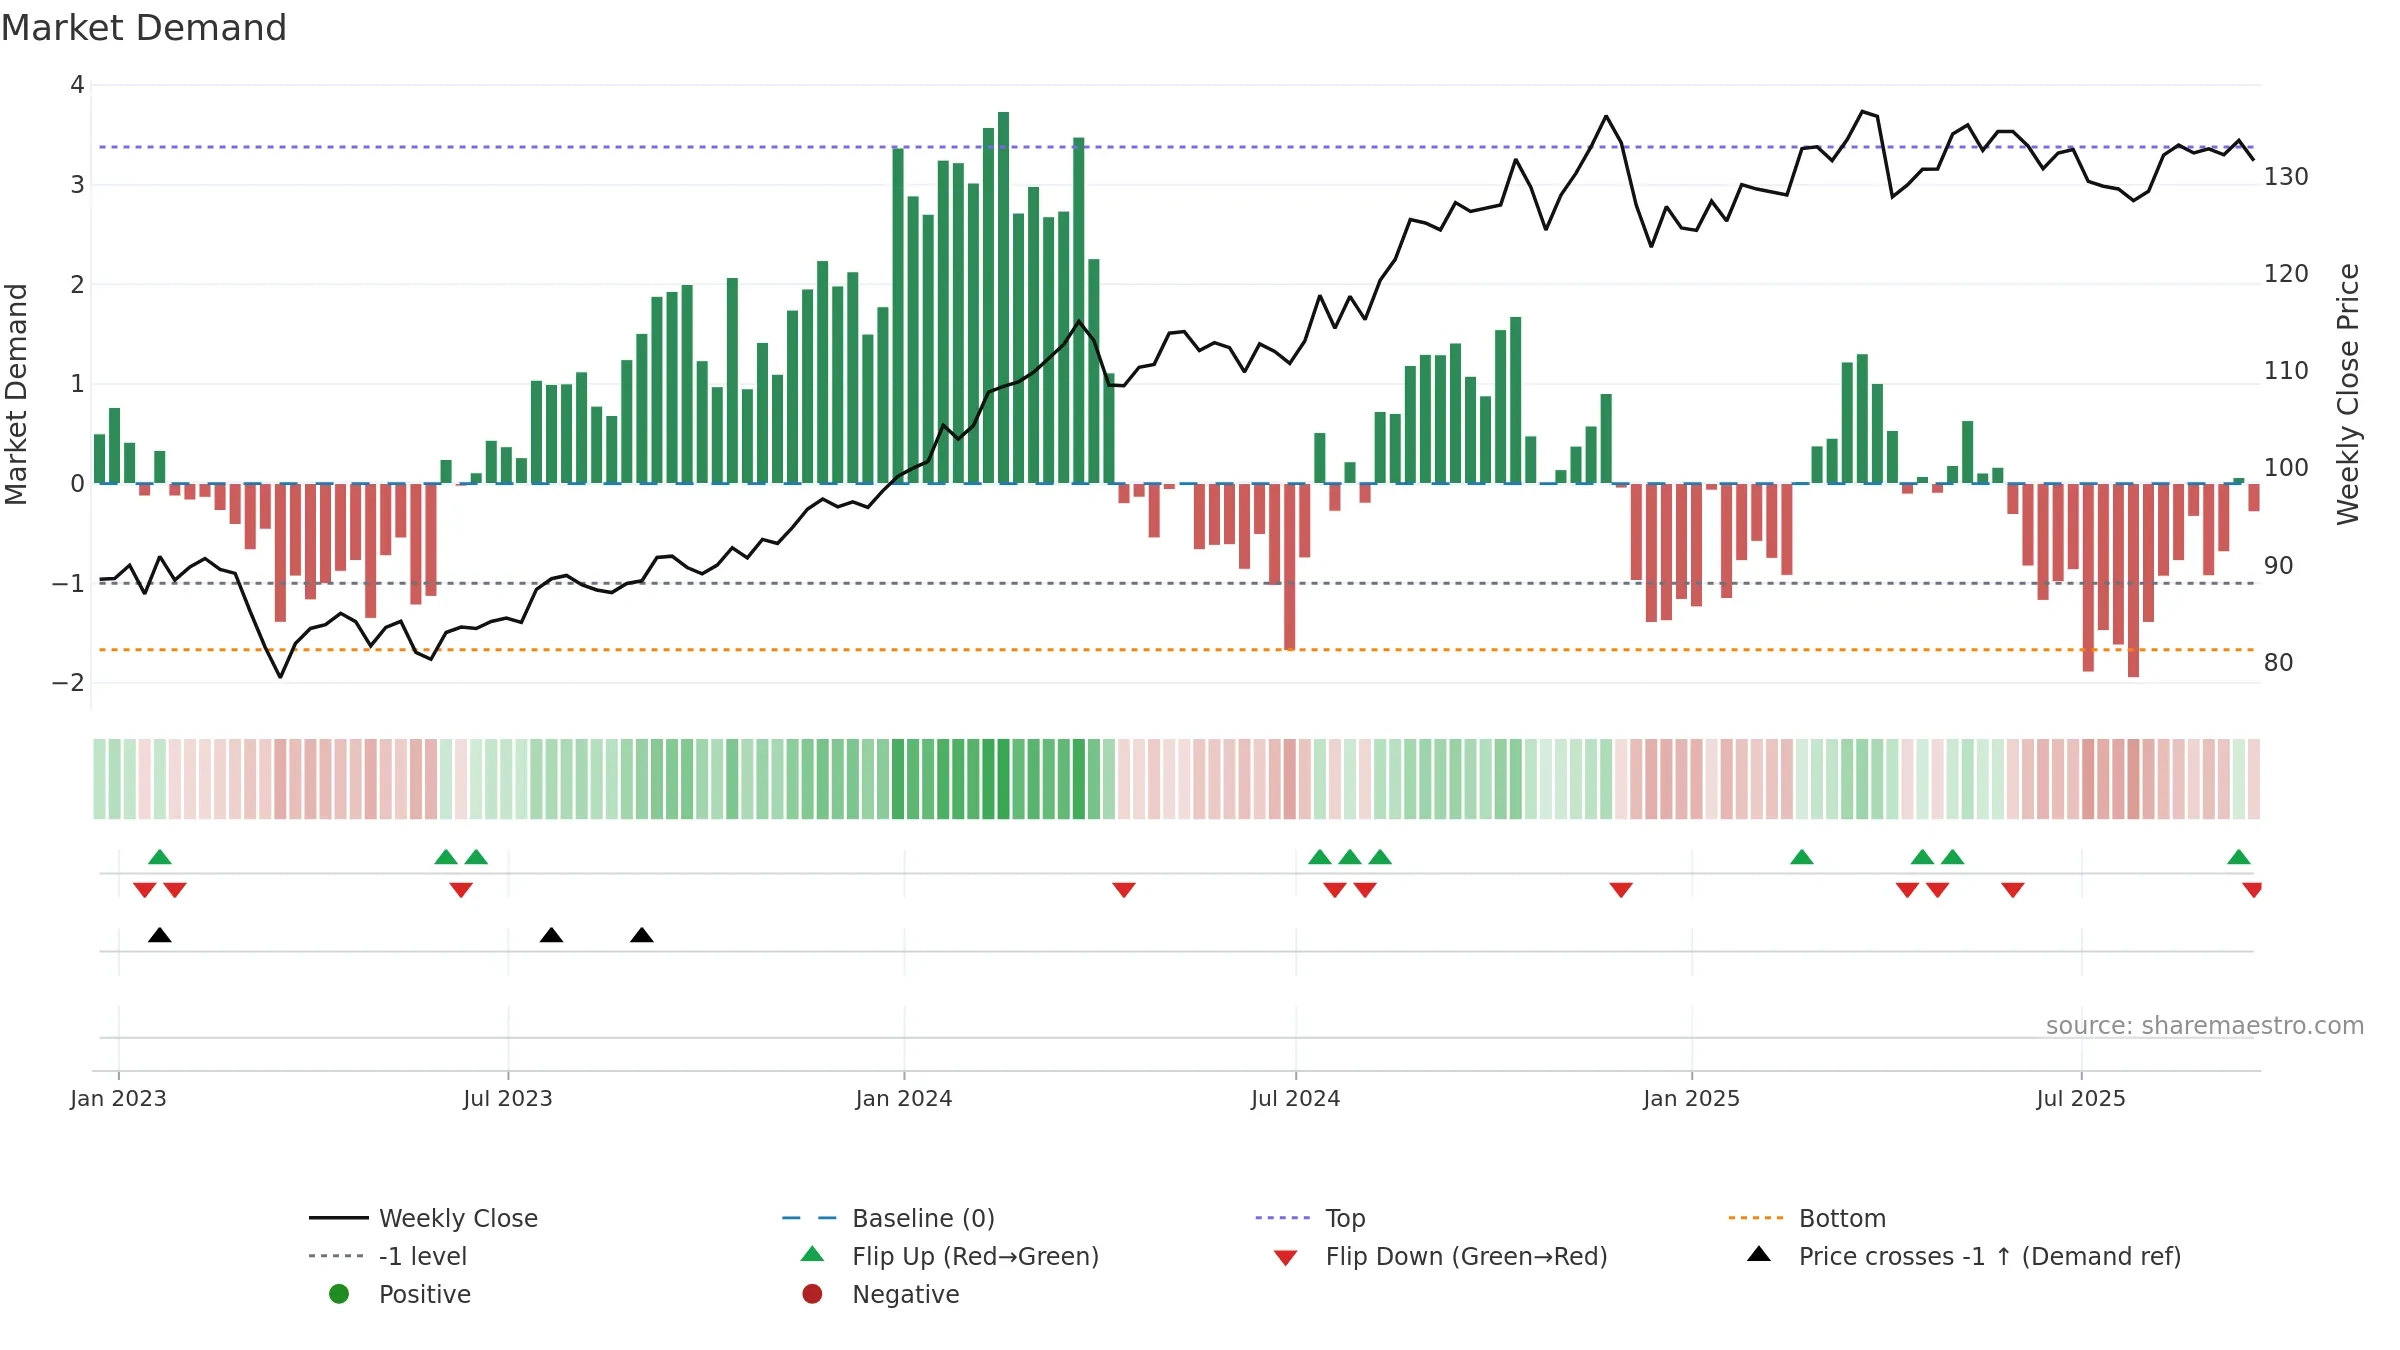Click the Market Demand y-axis title
The image size is (2400, 1350).
pyautogui.click(x=16, y=394)
